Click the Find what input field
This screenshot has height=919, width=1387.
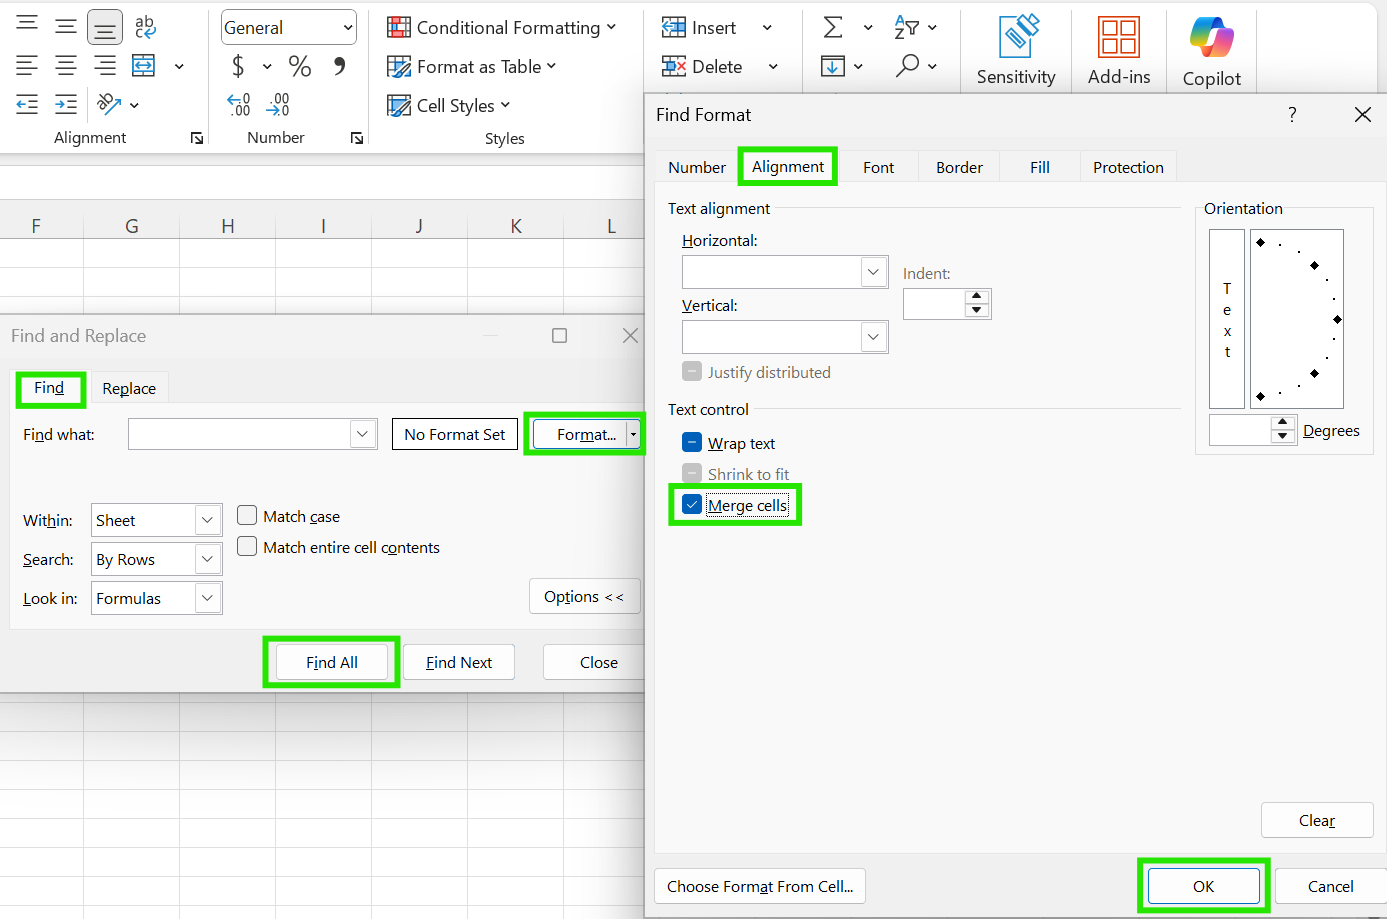(x=240, y=434)
